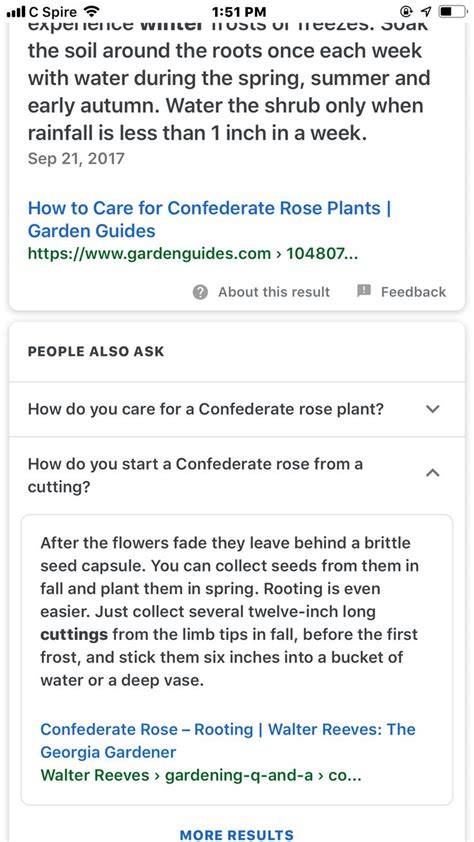Expand "How do you care for a Confederate rose plant?"

pos(237,410)
